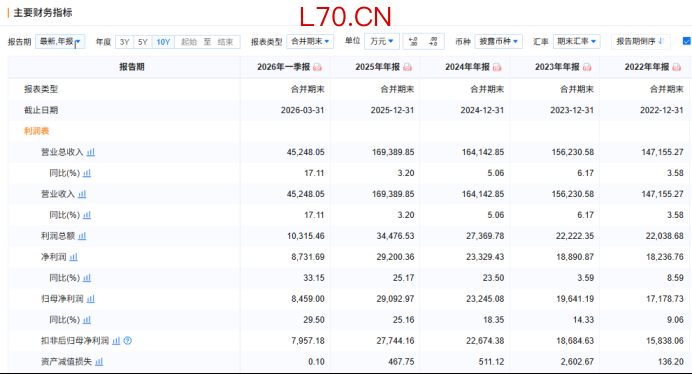Open the 汇率 dropdown 期末汇率

[576, 42]
